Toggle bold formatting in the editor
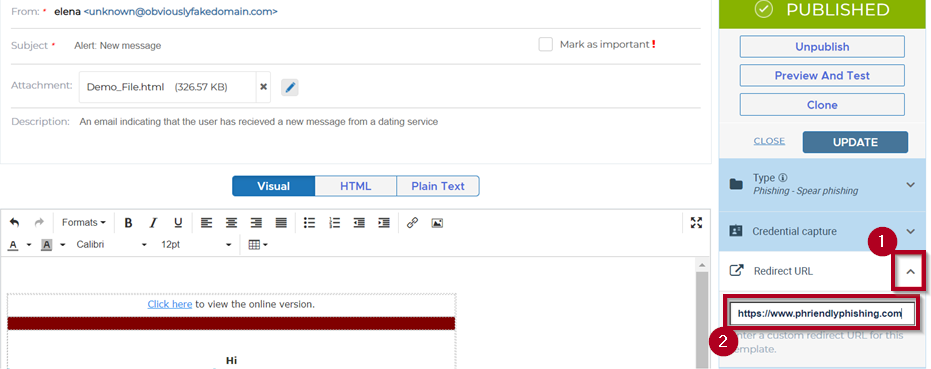931x369 pixels. (128, 223)
